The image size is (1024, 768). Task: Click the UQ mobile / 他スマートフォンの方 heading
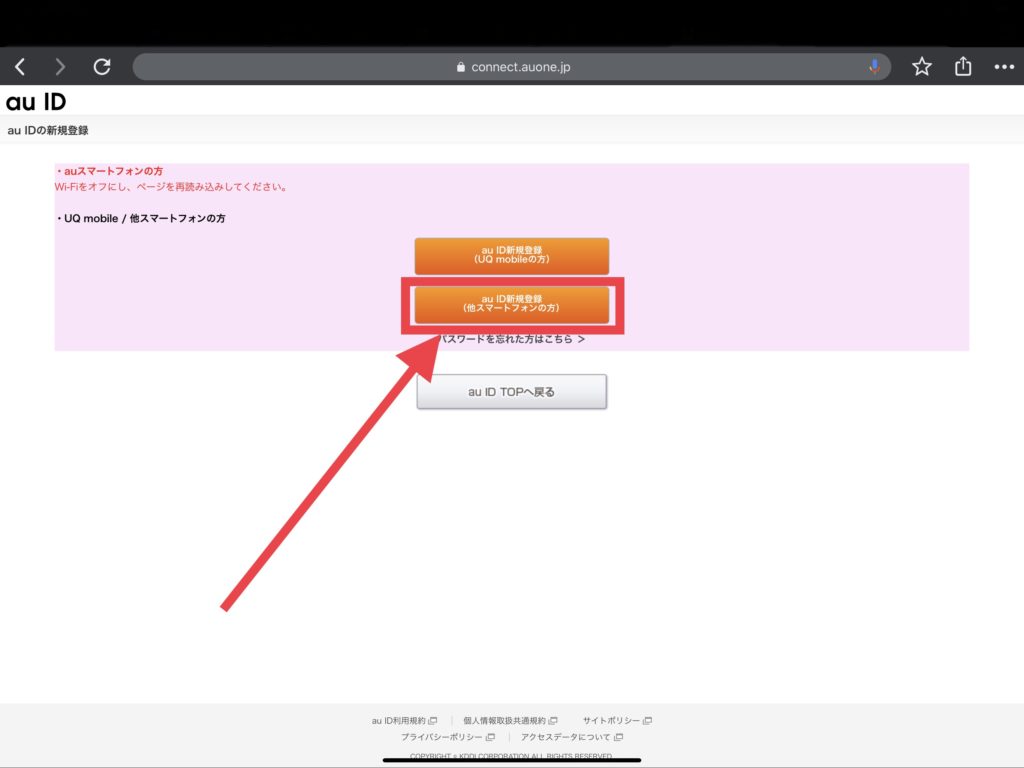pyautogui.click(x=140, y=218)
